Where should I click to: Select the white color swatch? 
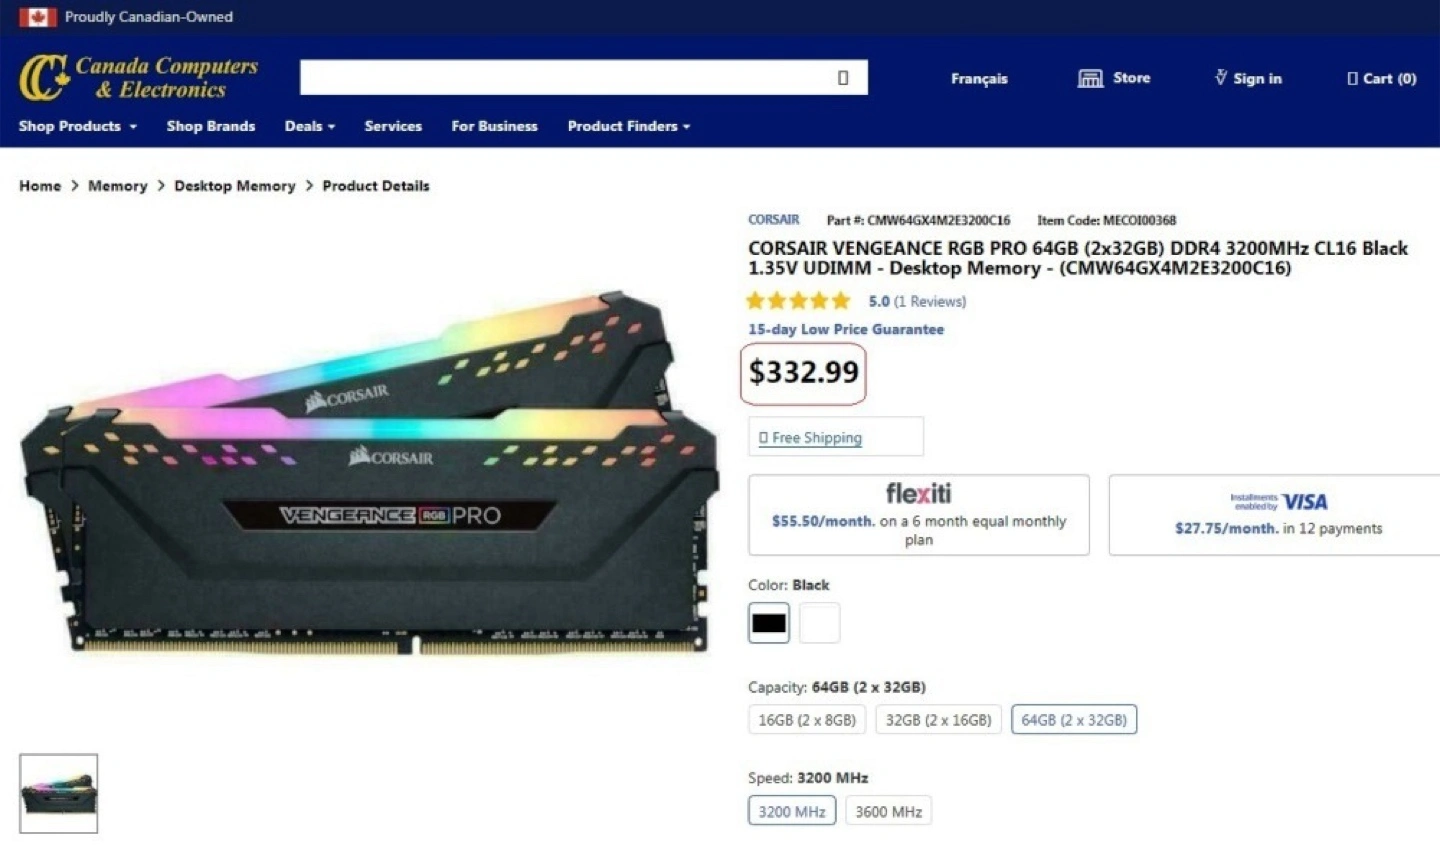point(819,623)
